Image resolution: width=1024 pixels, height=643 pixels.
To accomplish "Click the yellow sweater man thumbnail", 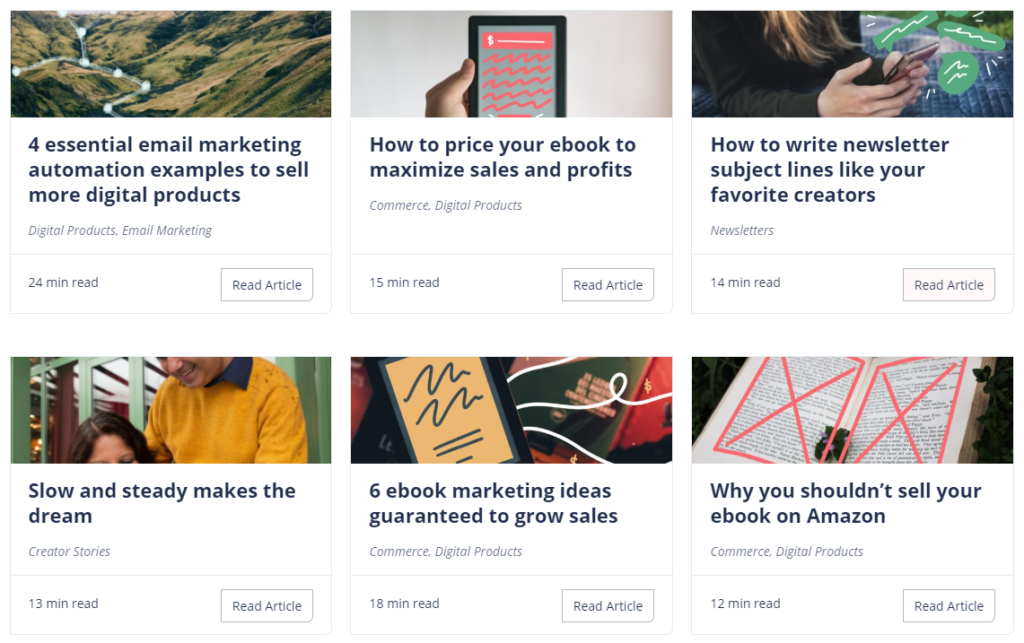I will (x=170, y=410).
